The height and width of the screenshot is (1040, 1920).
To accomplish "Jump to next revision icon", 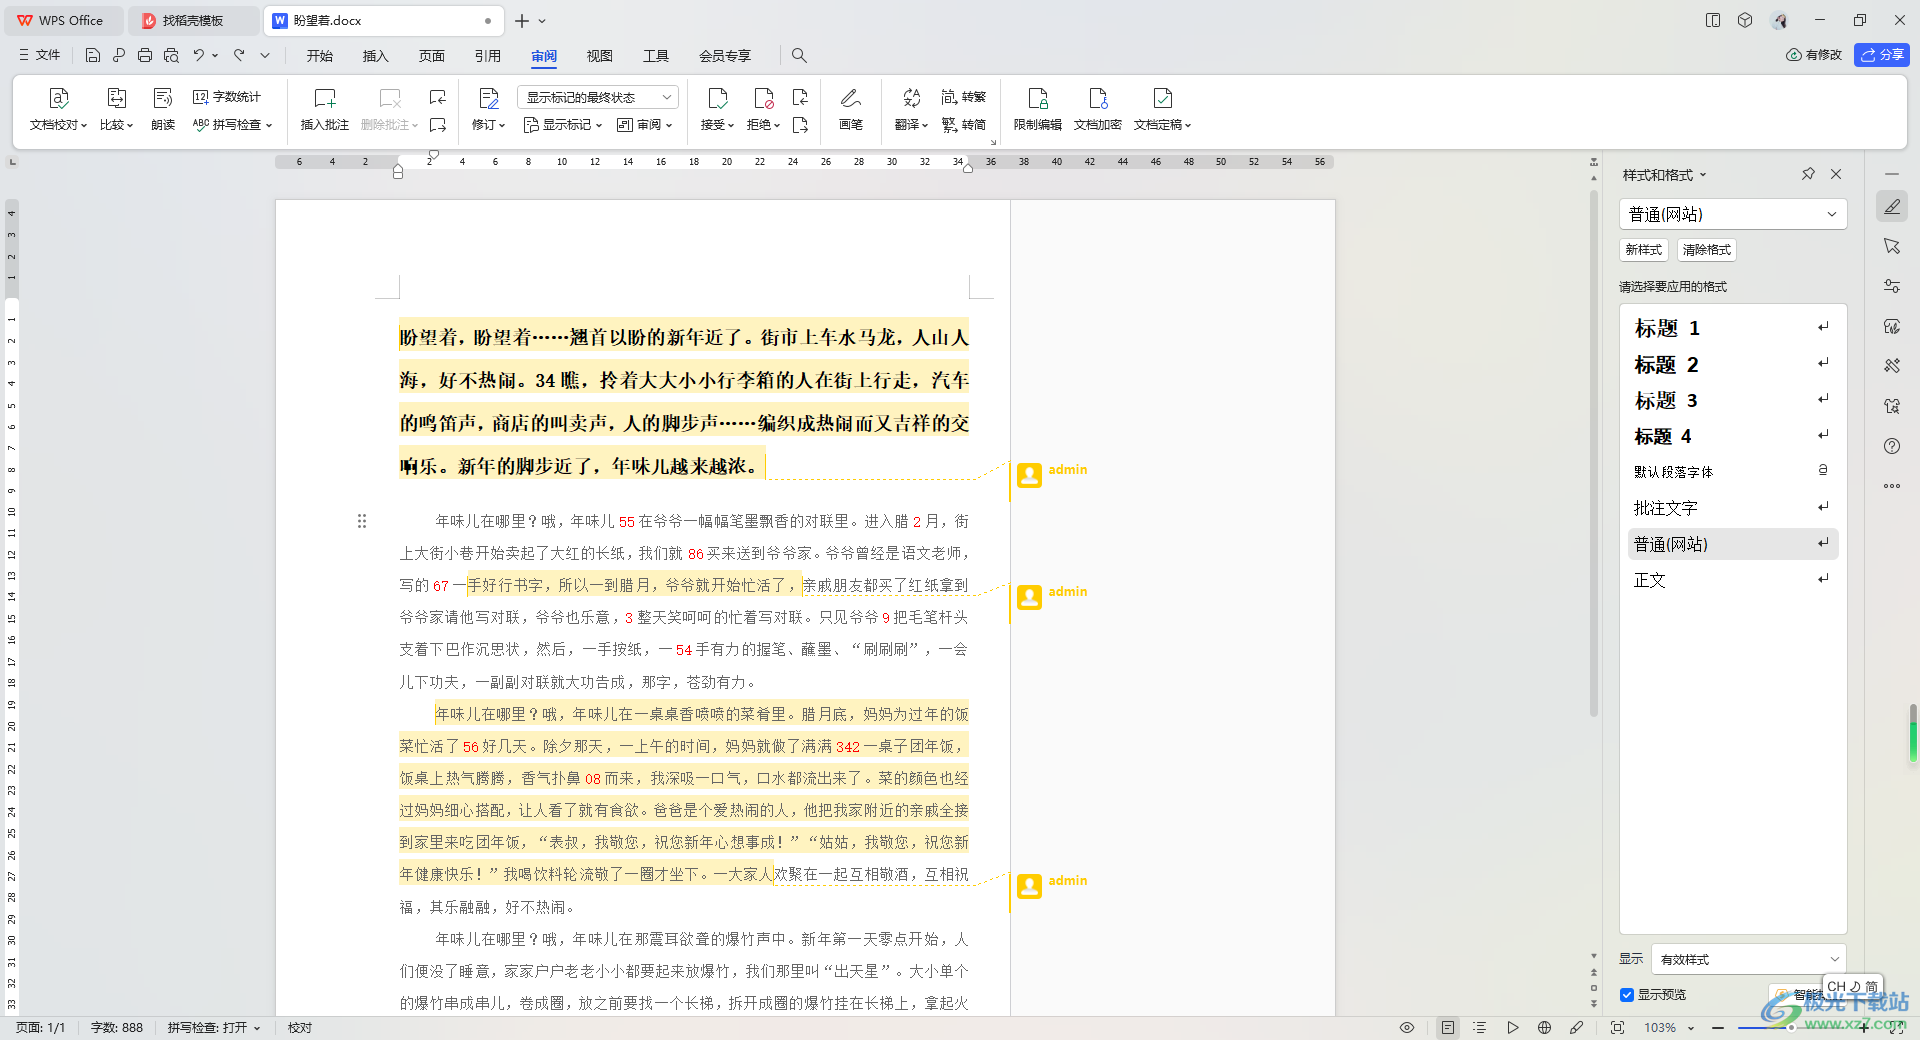I will click(800, 125).
